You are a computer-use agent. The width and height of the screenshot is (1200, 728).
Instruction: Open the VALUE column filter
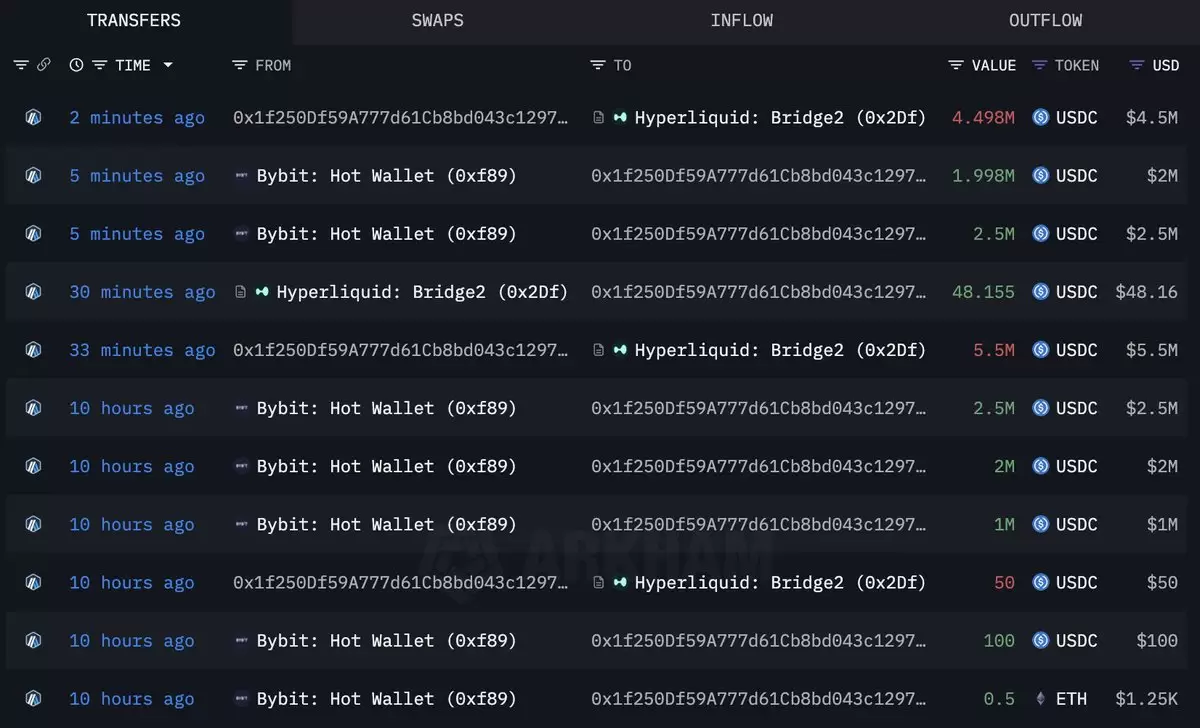[956, 65]
